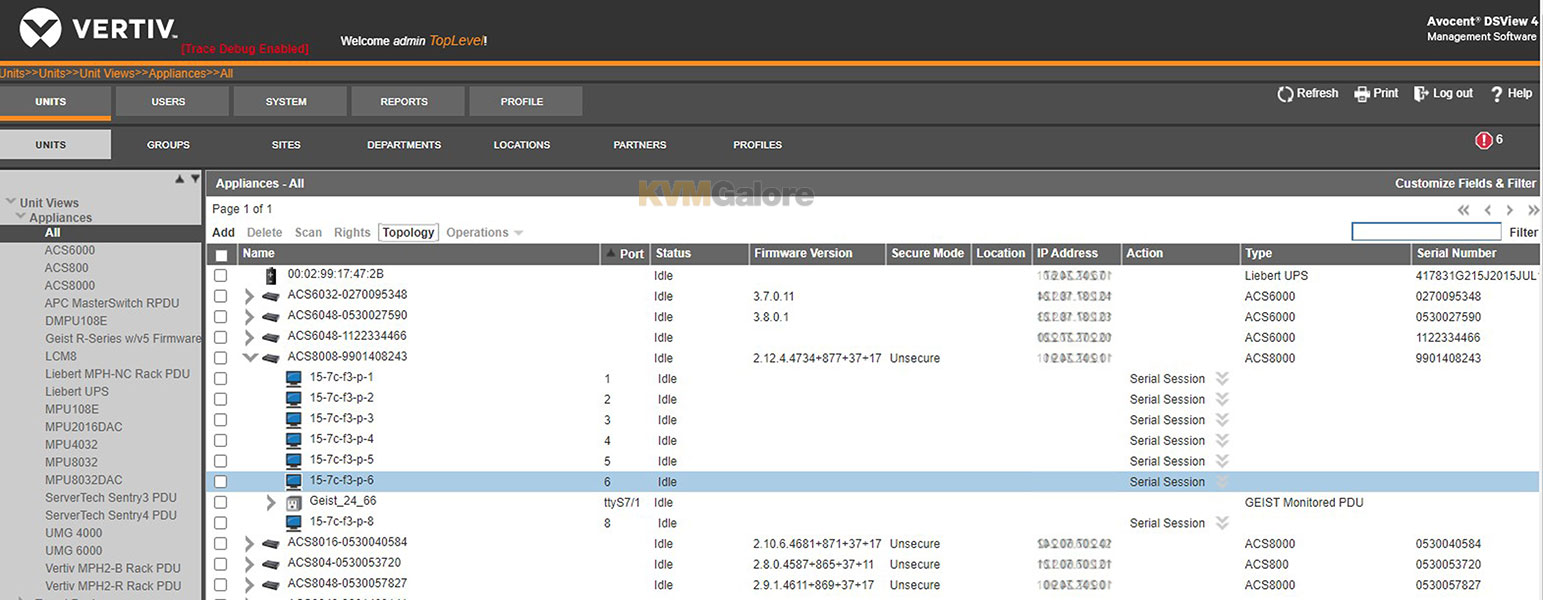1543x600 pixels.
Task: Check the box for 00:02:99:17:47:2B
Action: tap(221, 276)
